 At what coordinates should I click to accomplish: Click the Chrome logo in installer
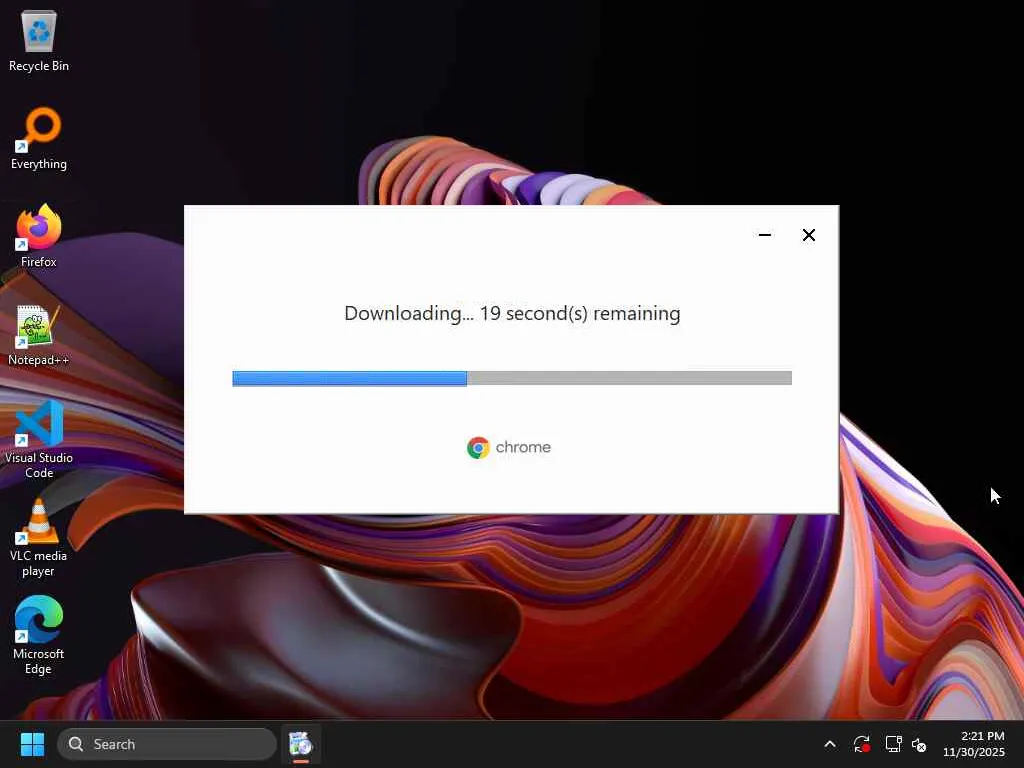pyautogui.click(x=509, y=447)
